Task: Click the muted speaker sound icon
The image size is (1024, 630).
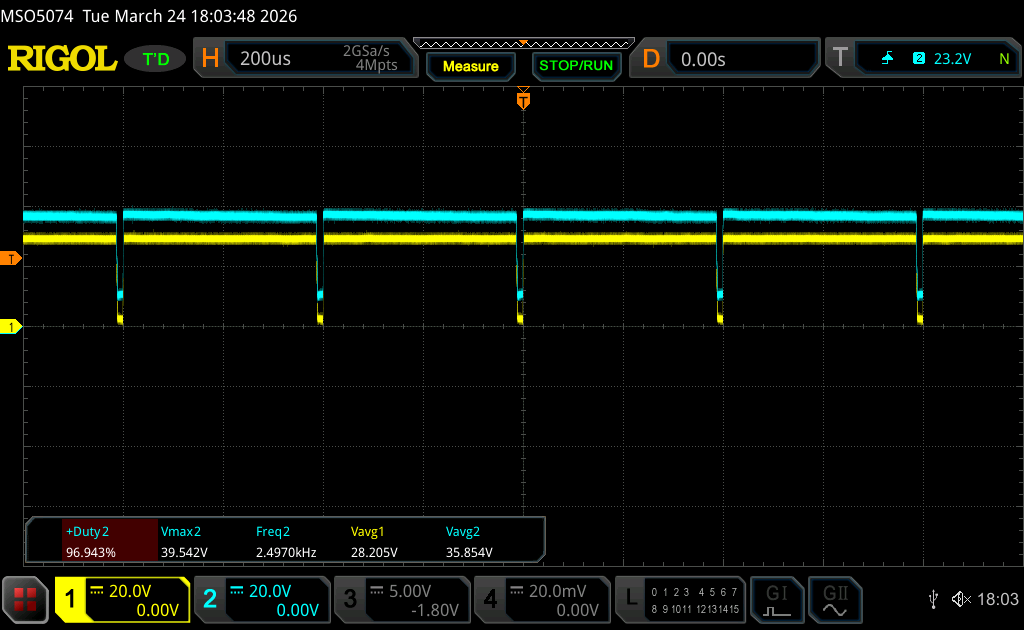Action: point(961,599)
